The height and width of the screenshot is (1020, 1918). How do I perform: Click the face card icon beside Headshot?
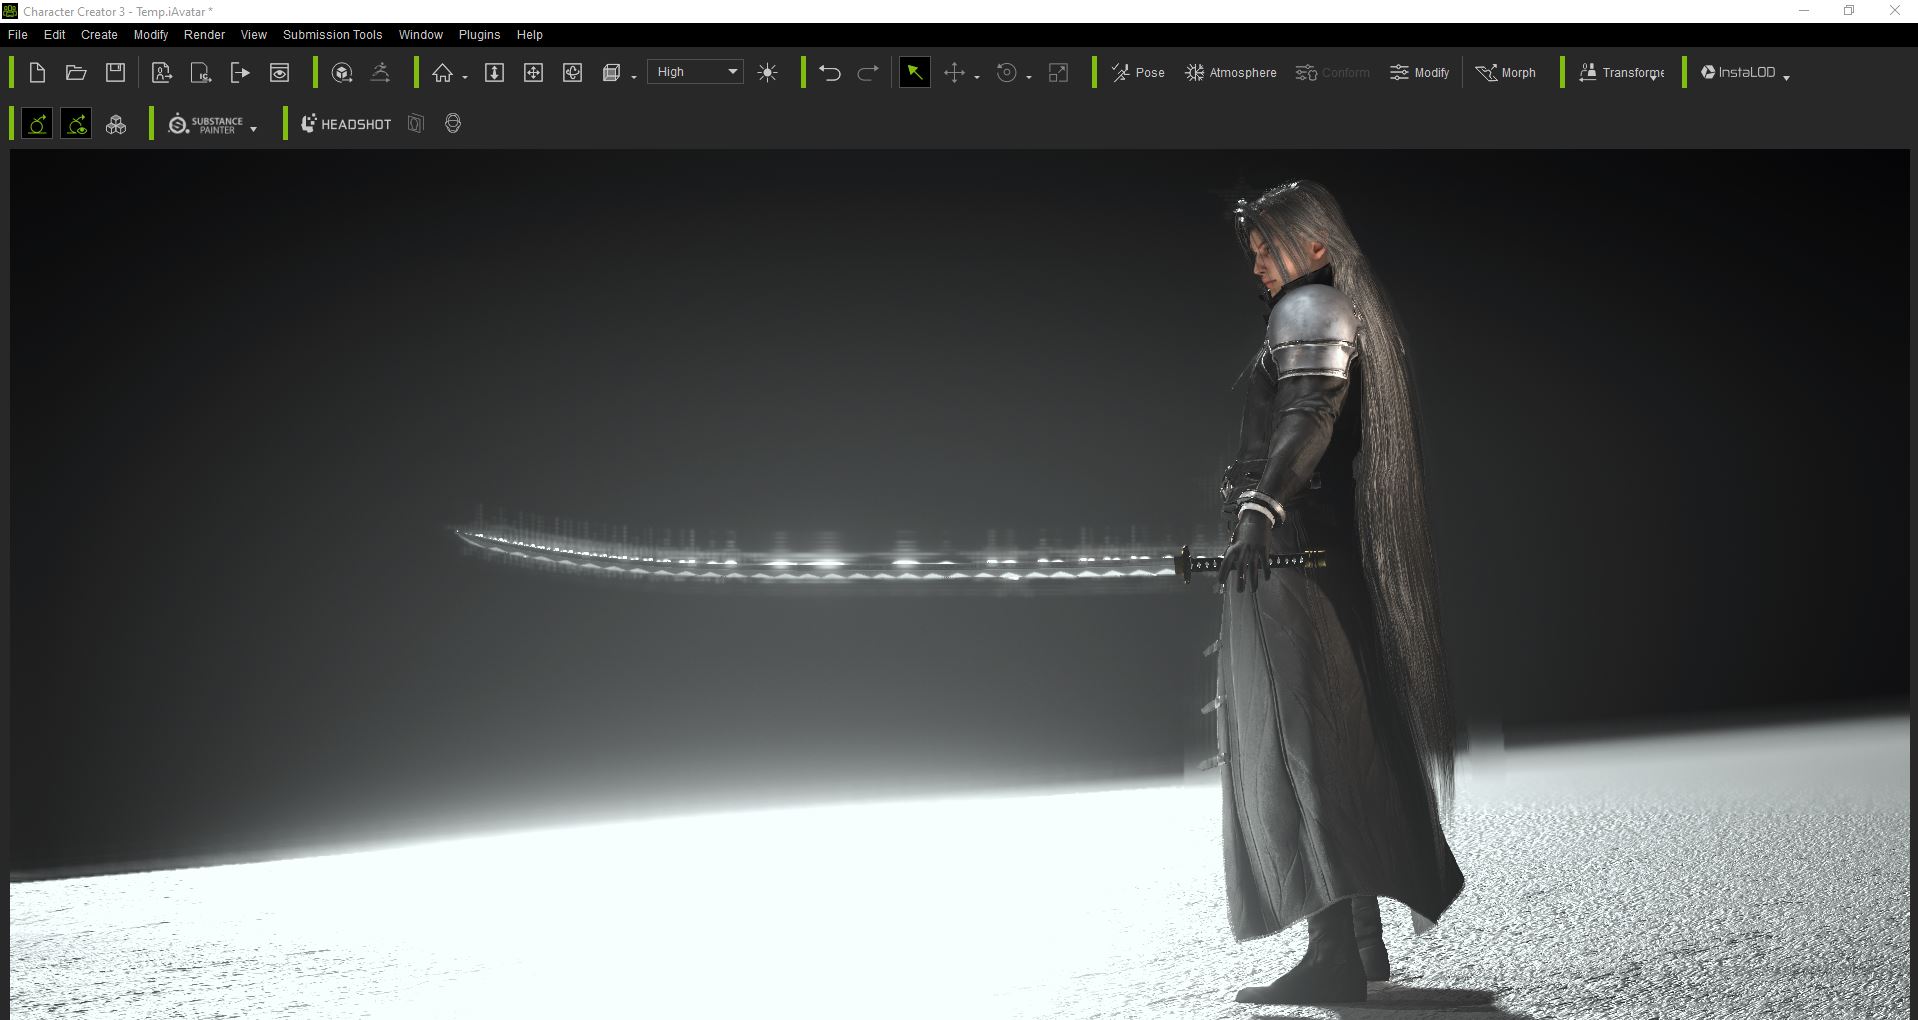coord(416,124)
